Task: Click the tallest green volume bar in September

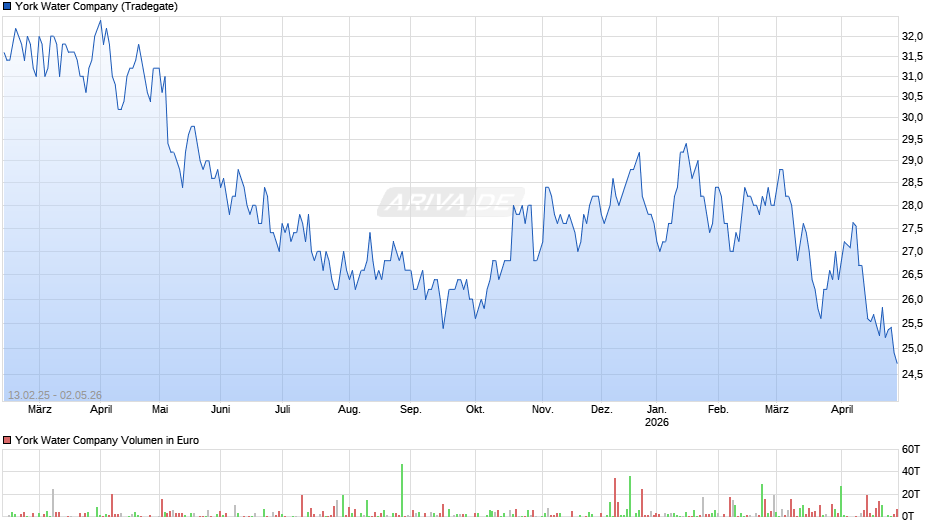Action: [x=402, y=490]
